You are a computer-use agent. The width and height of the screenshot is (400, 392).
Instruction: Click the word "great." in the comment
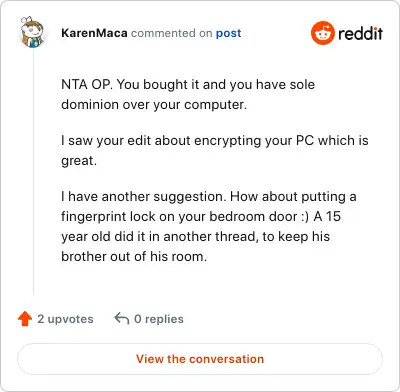tap(79, 161)
